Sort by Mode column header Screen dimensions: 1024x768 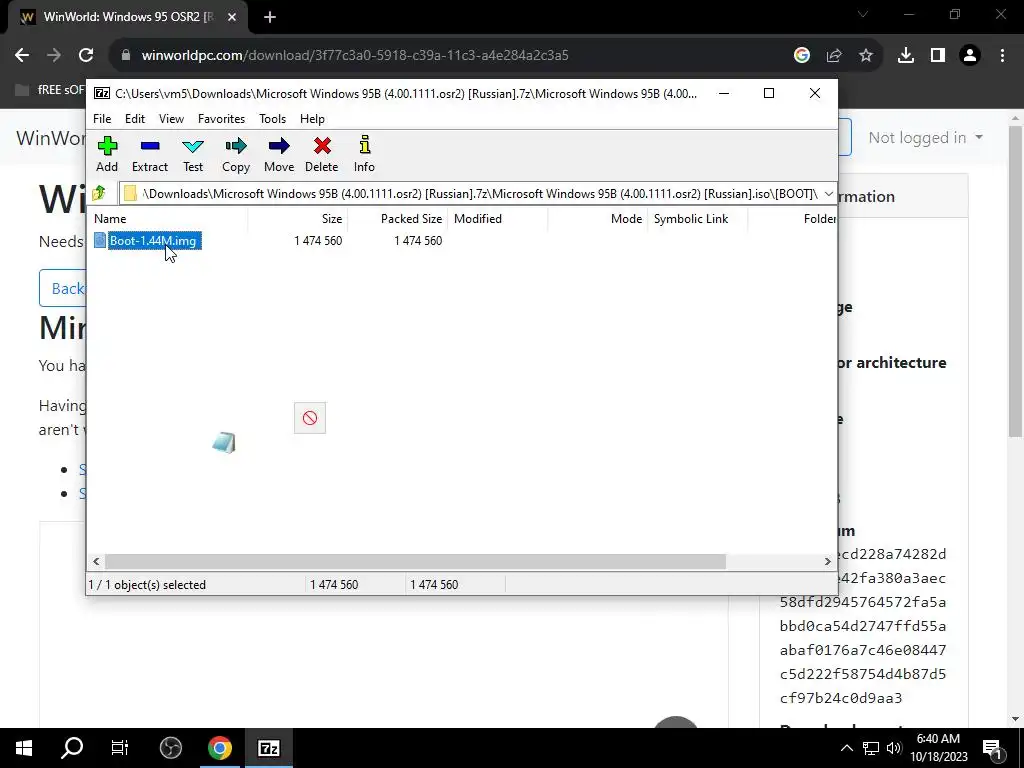tap(598, 219)
